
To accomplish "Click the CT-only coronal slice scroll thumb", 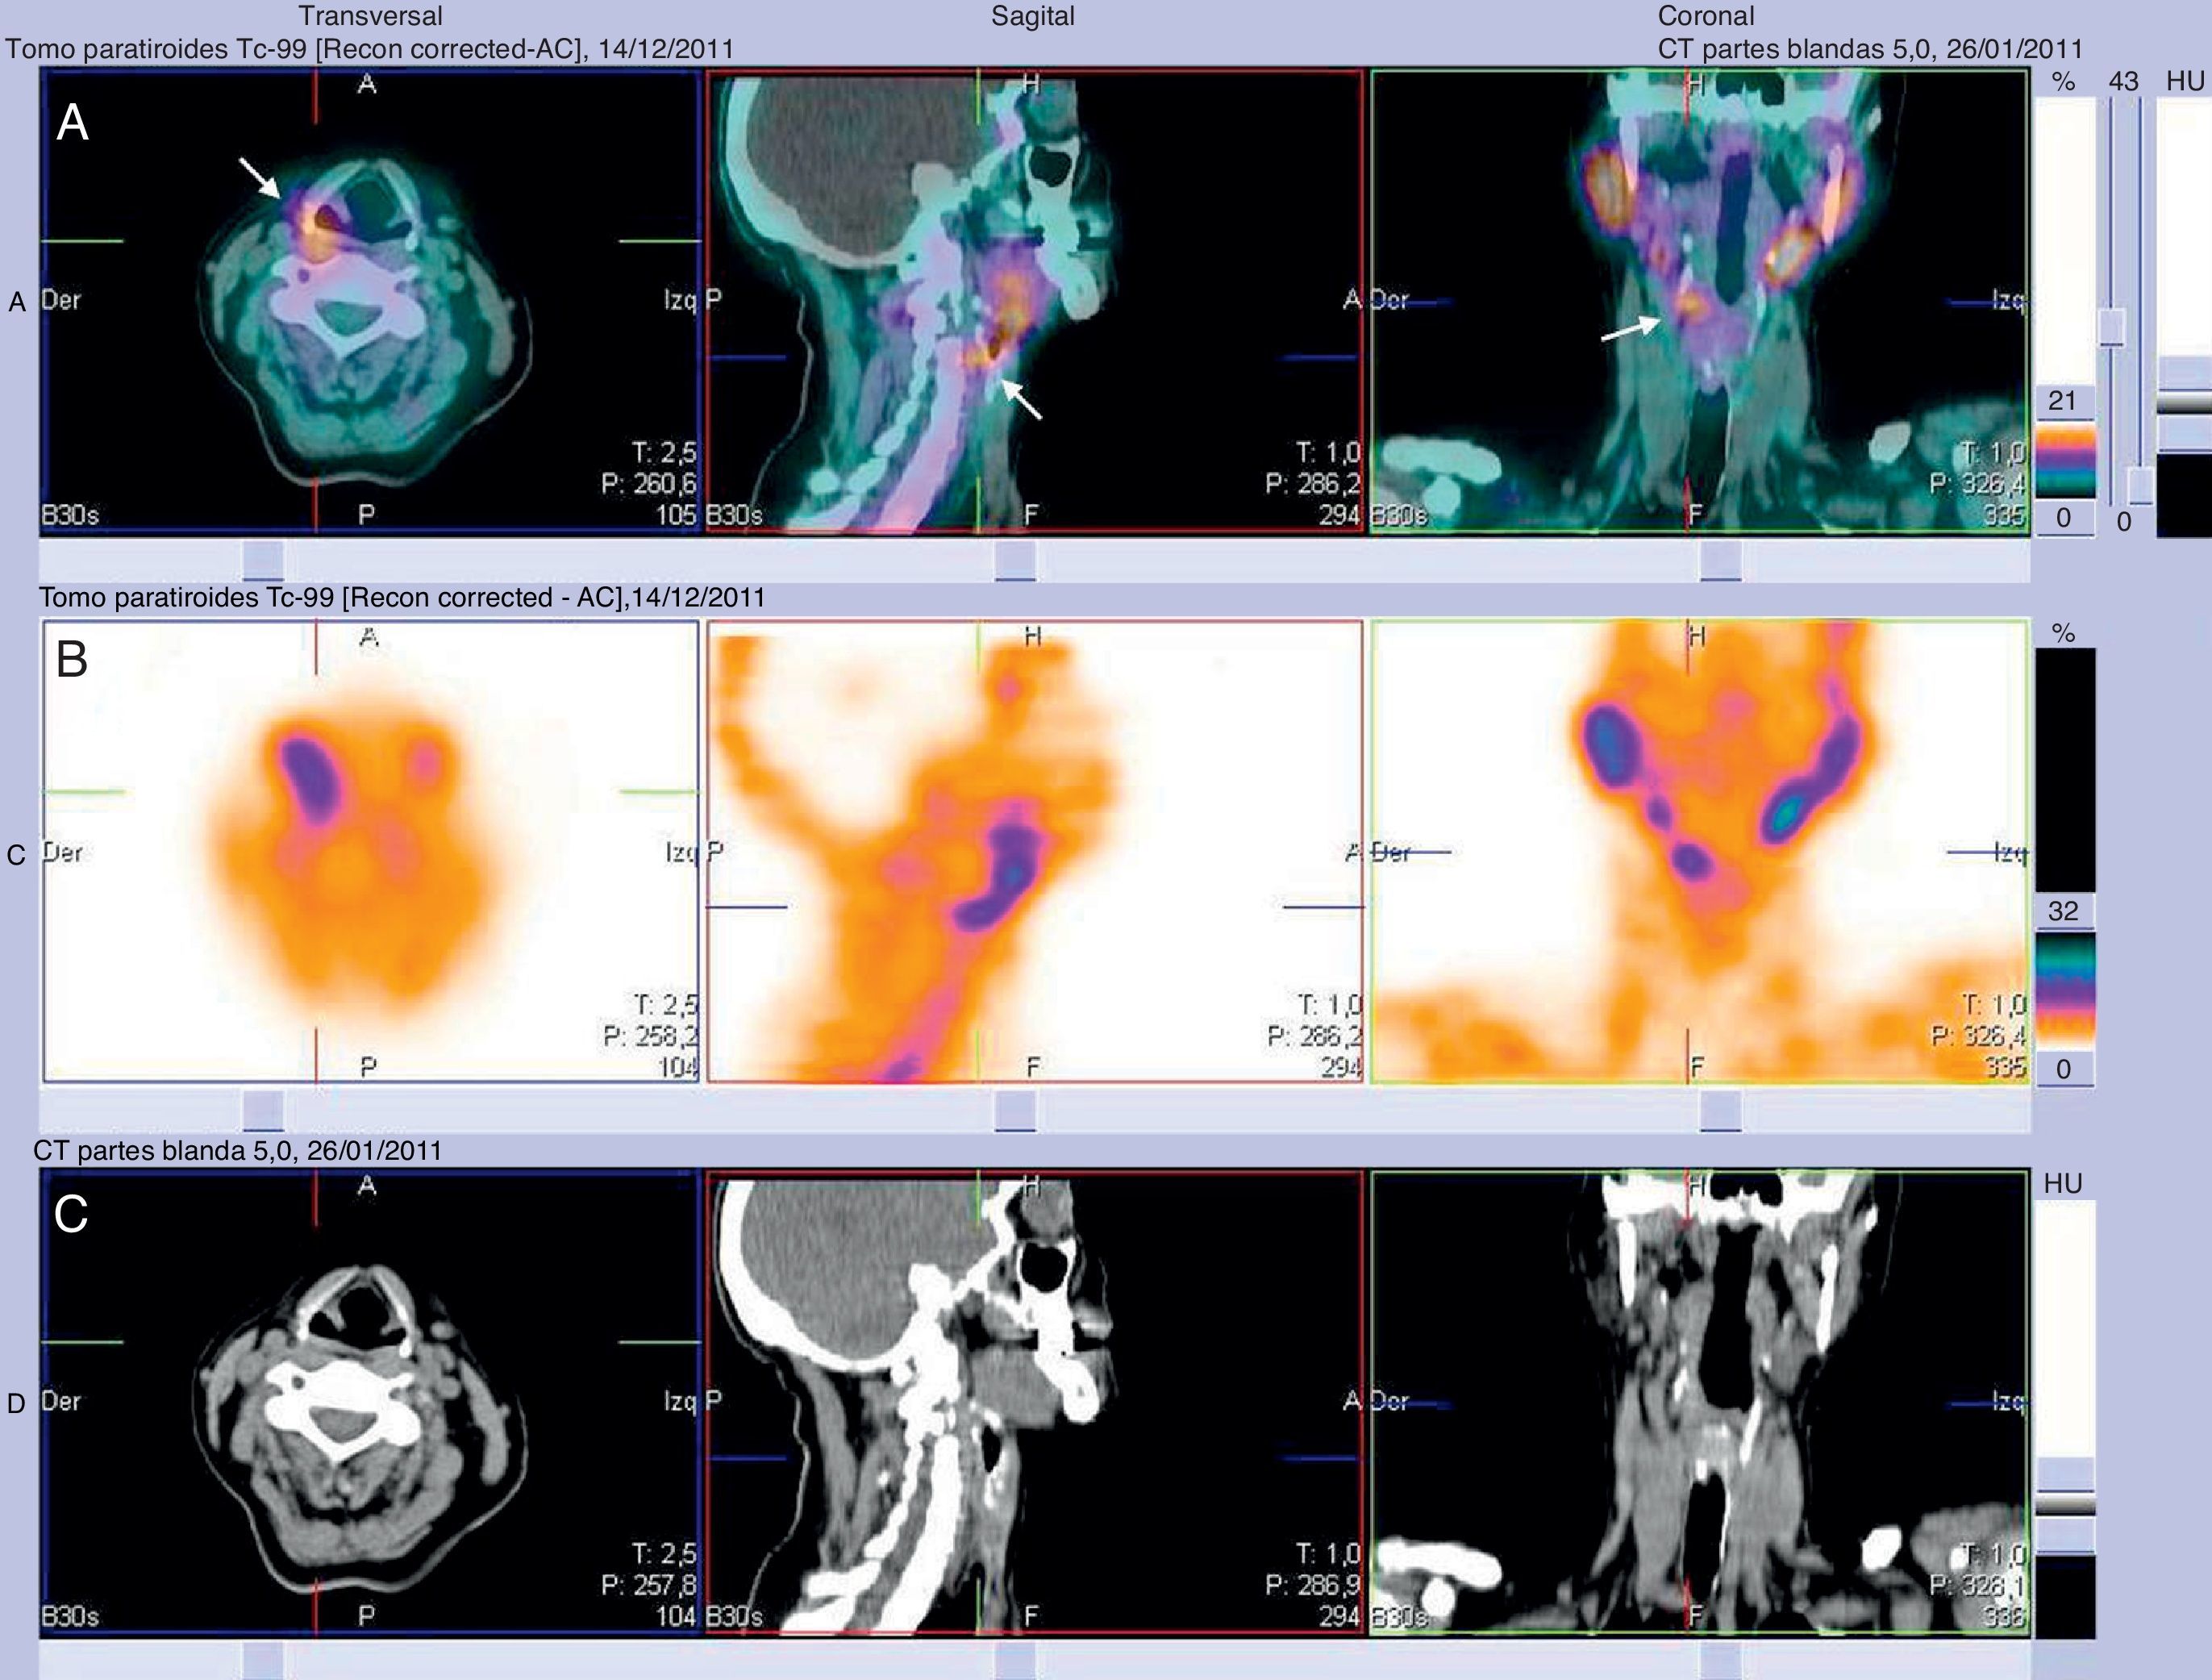I will [x=1720, y=1661].
